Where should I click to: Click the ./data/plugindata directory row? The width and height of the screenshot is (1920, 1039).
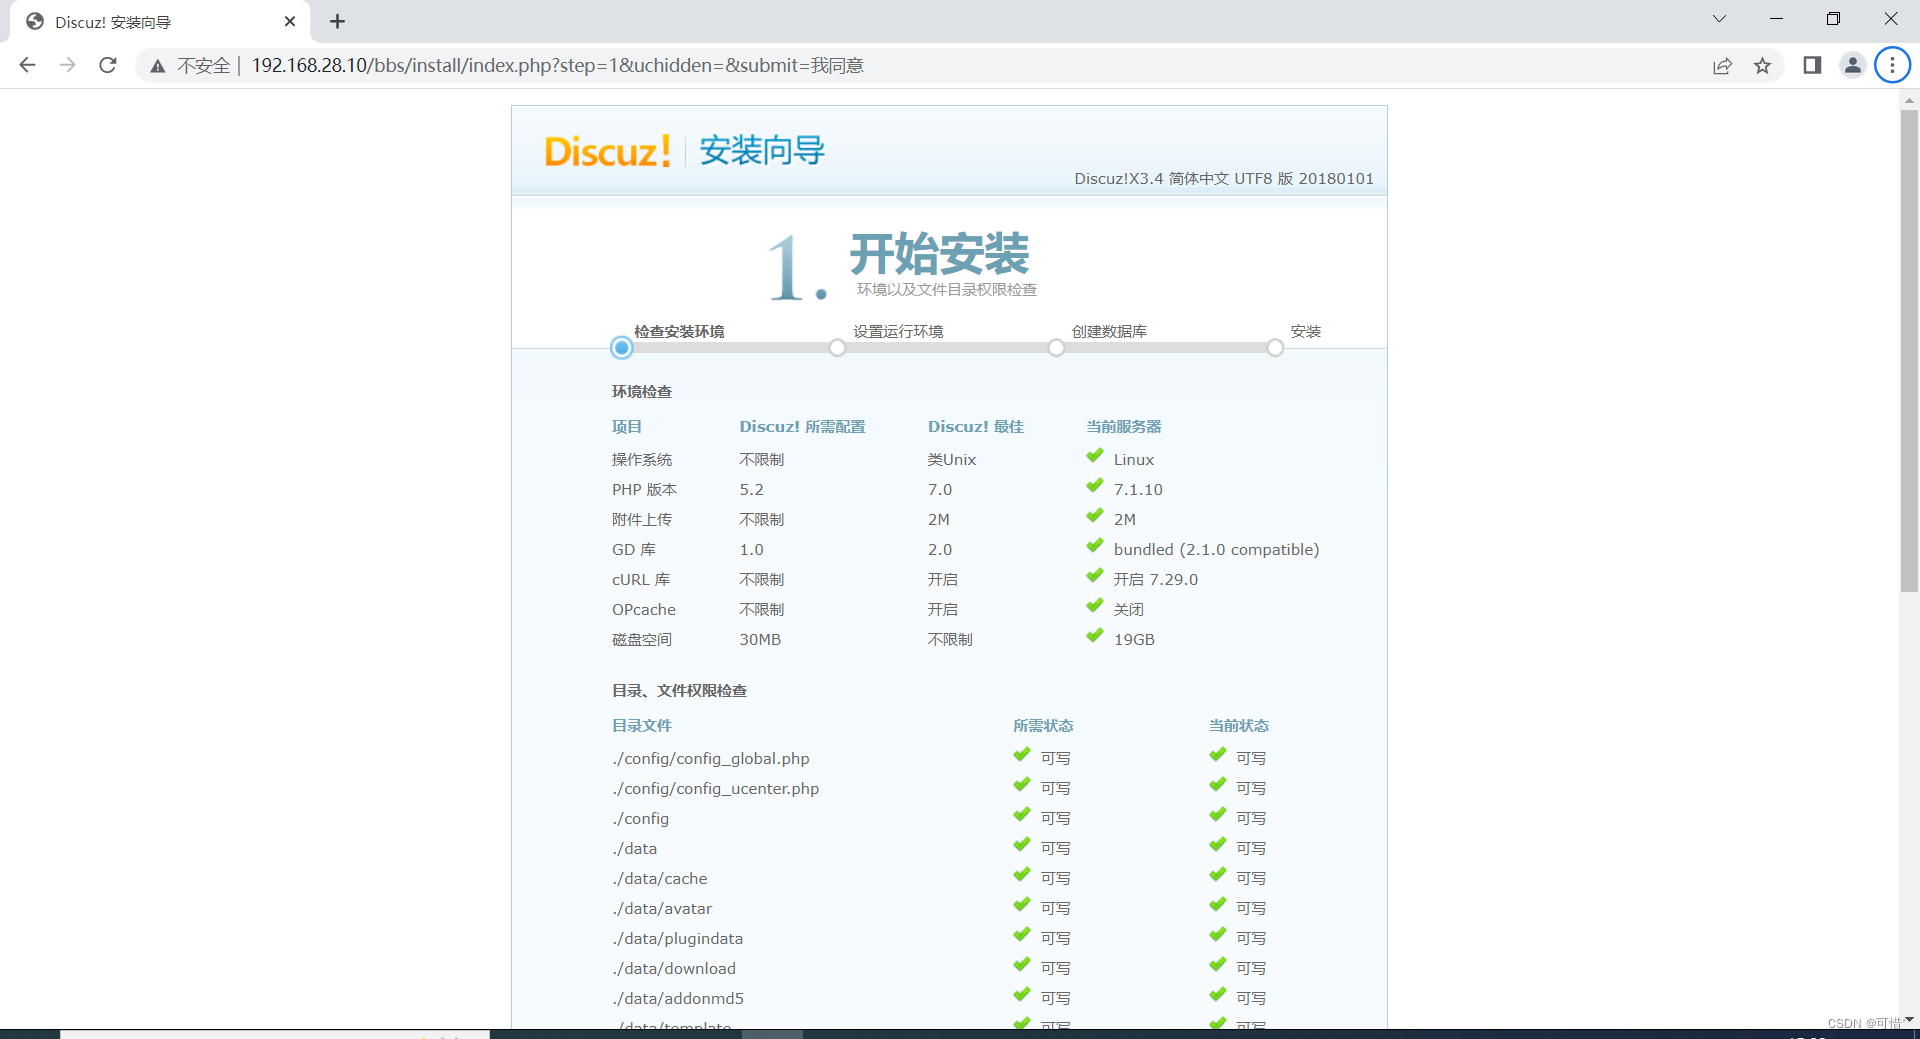coord(677,939)
